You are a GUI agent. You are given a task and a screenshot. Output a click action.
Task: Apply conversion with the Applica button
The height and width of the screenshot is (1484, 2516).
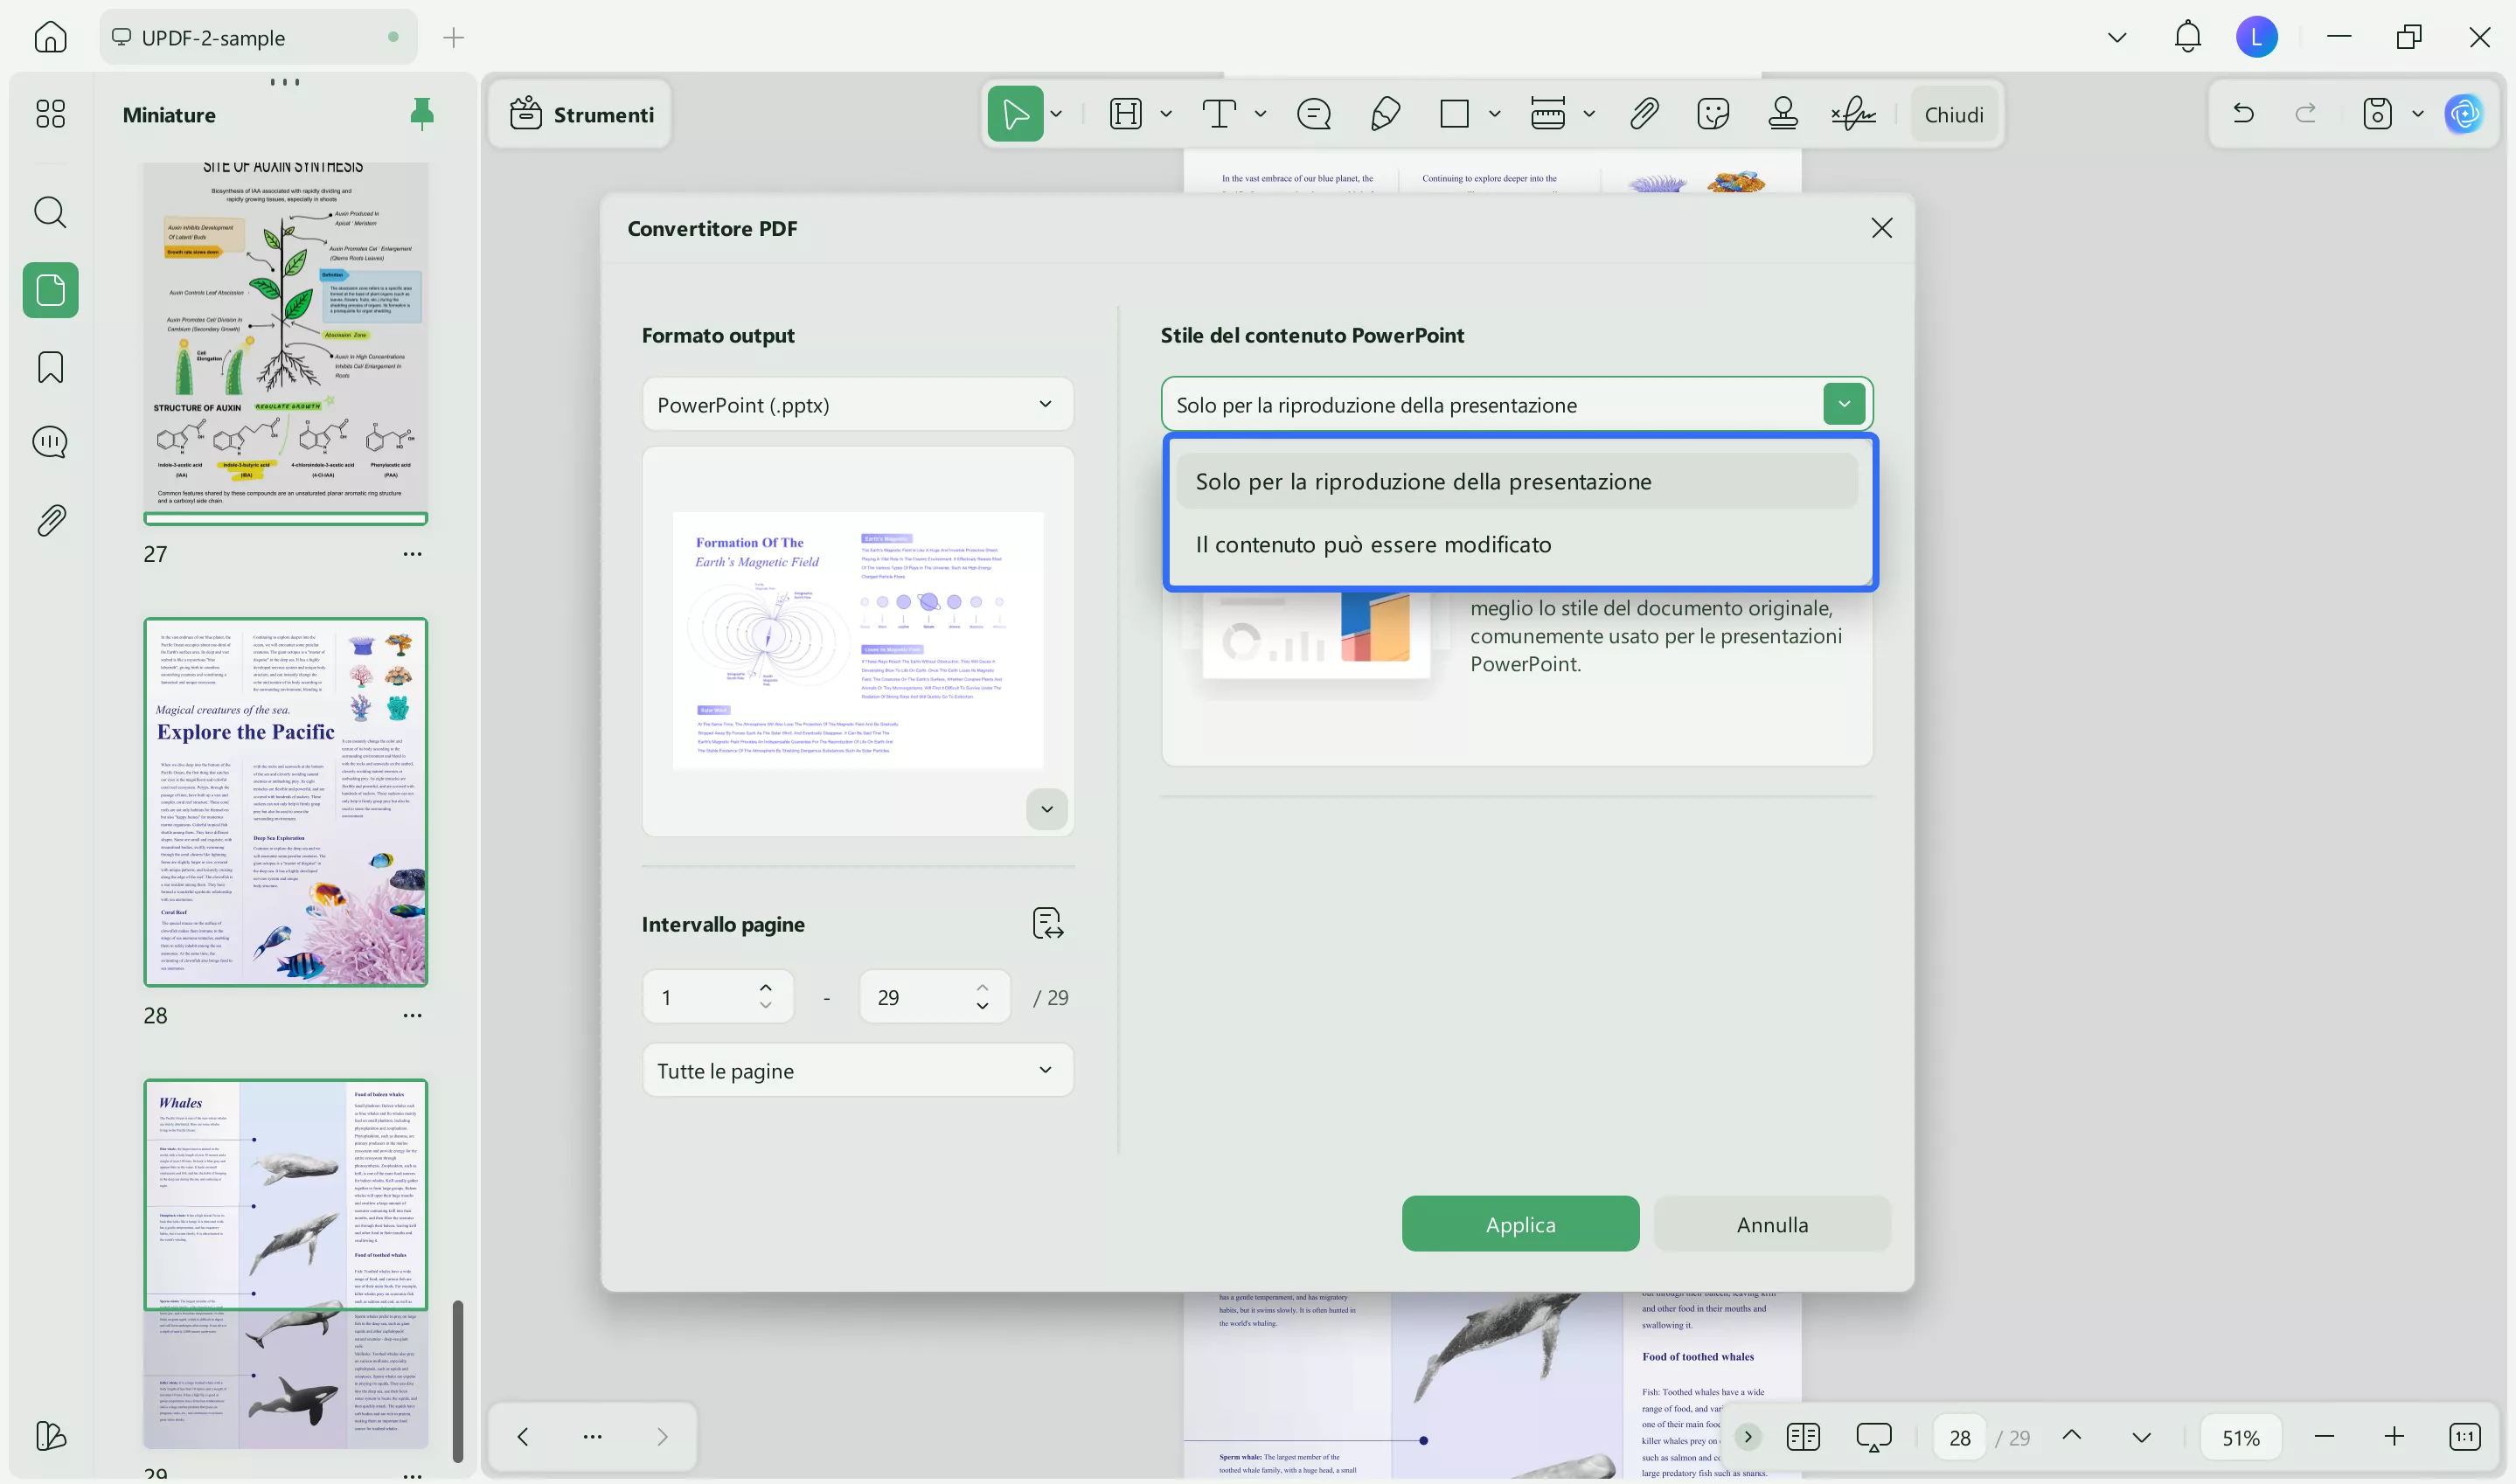coord(1519,1223)
